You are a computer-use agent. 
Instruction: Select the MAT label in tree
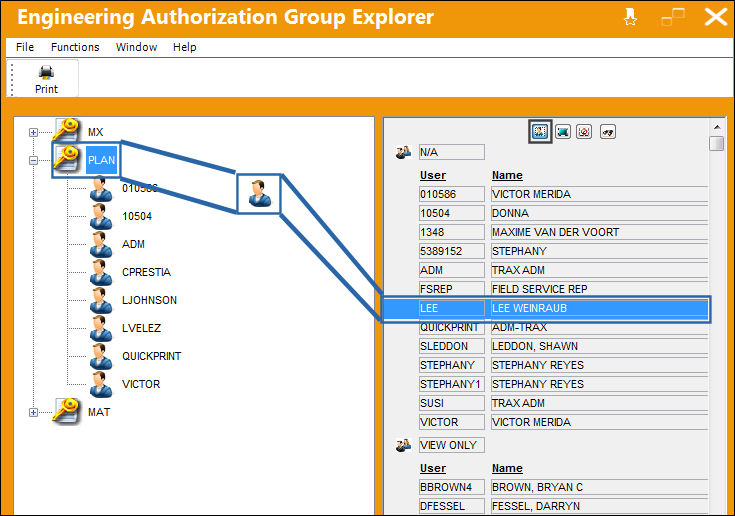tap(99, 412)
